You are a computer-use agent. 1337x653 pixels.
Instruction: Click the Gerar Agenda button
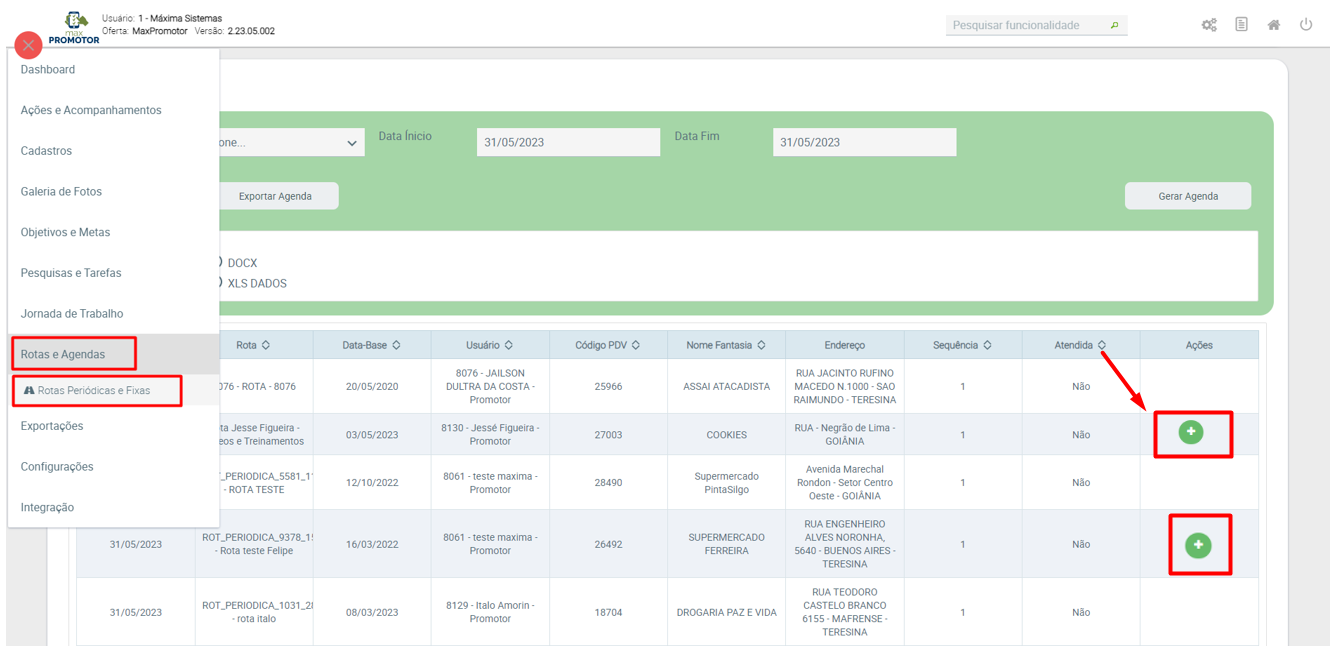tap(1187, 196)
